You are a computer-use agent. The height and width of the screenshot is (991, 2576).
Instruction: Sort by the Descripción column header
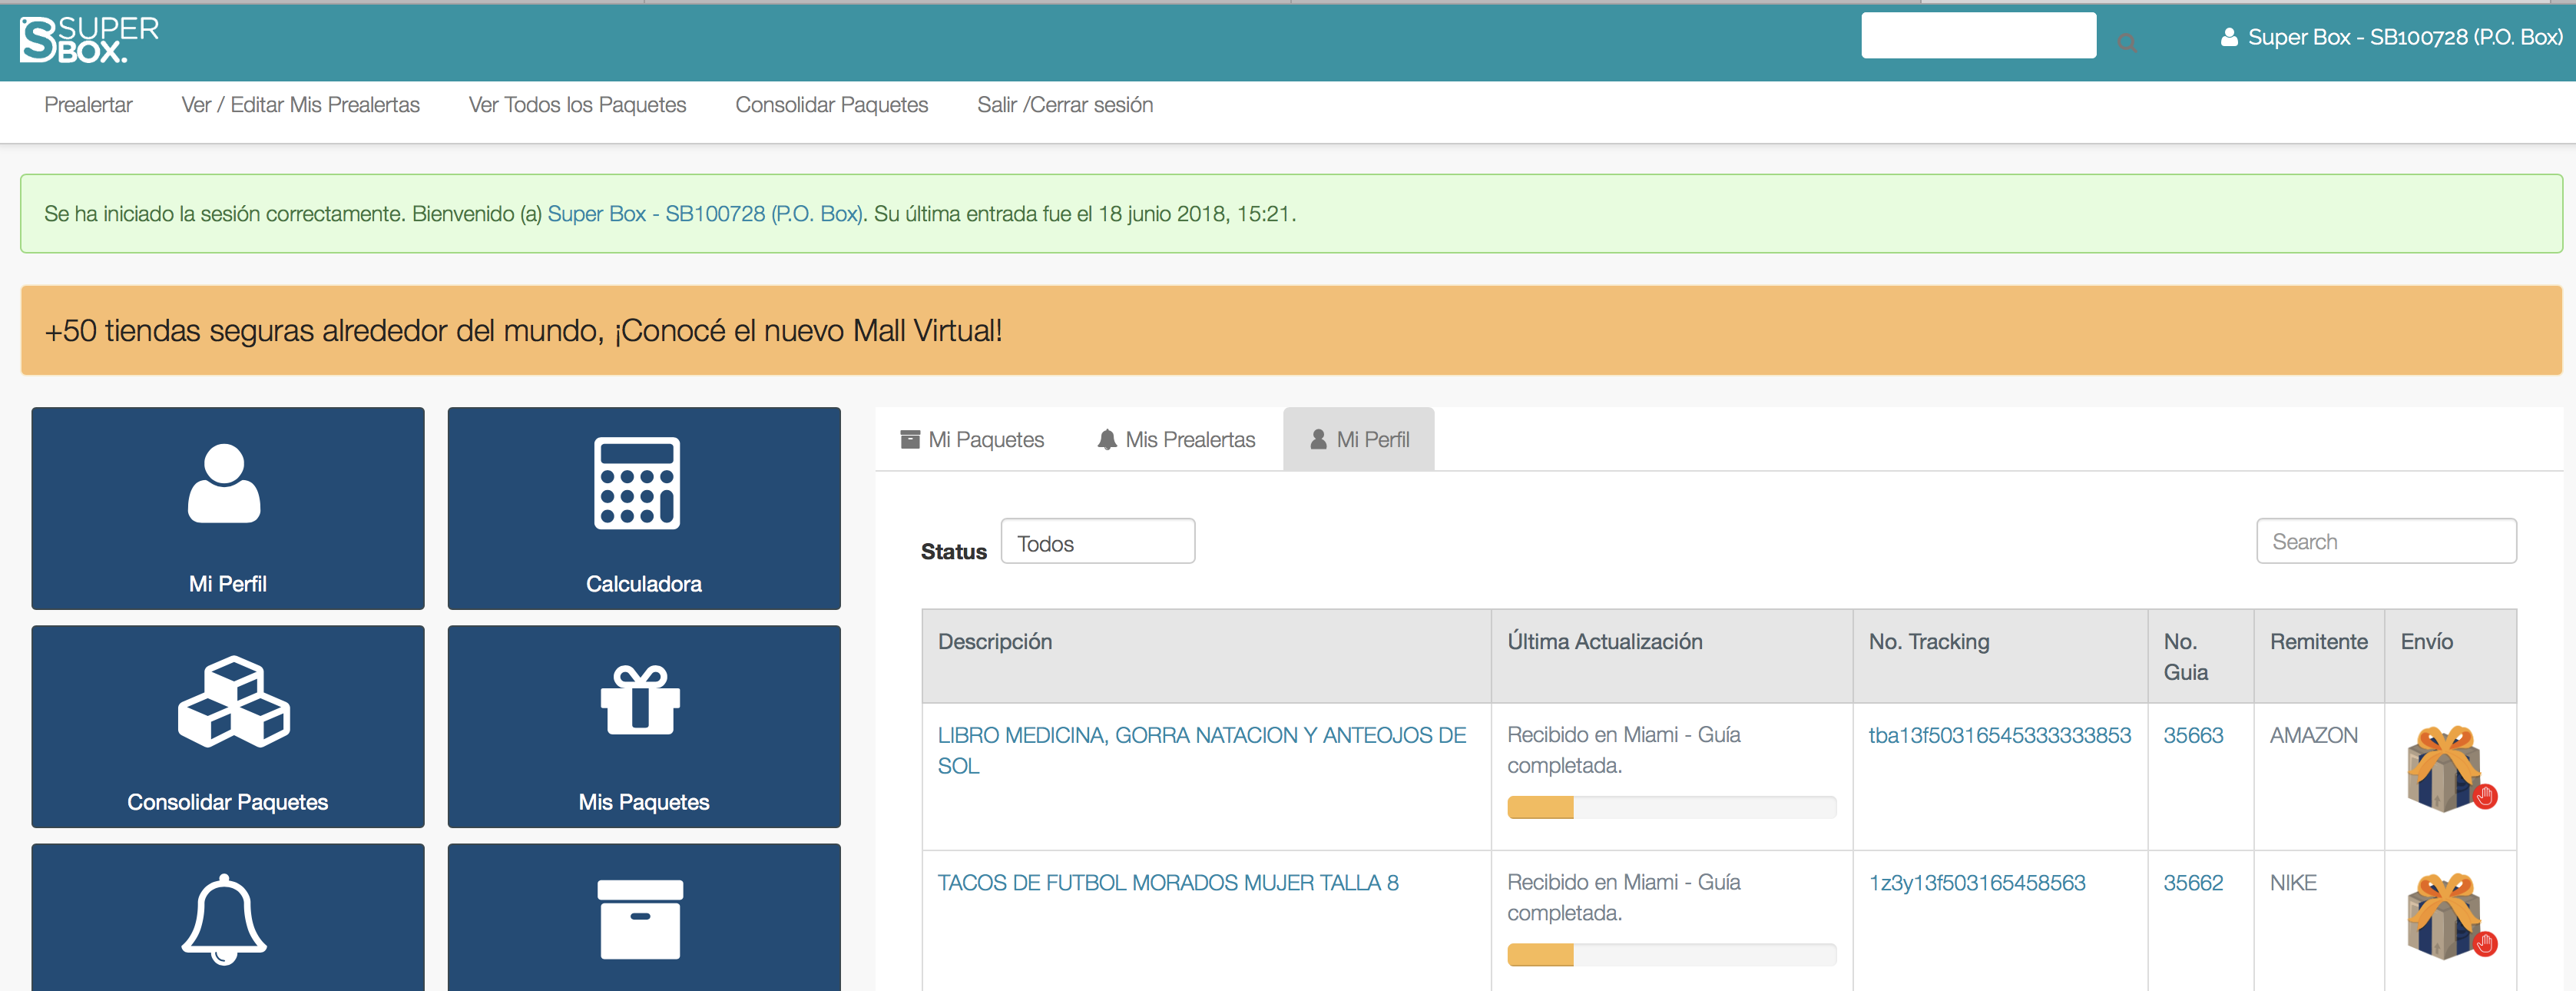coord(1207,656)
